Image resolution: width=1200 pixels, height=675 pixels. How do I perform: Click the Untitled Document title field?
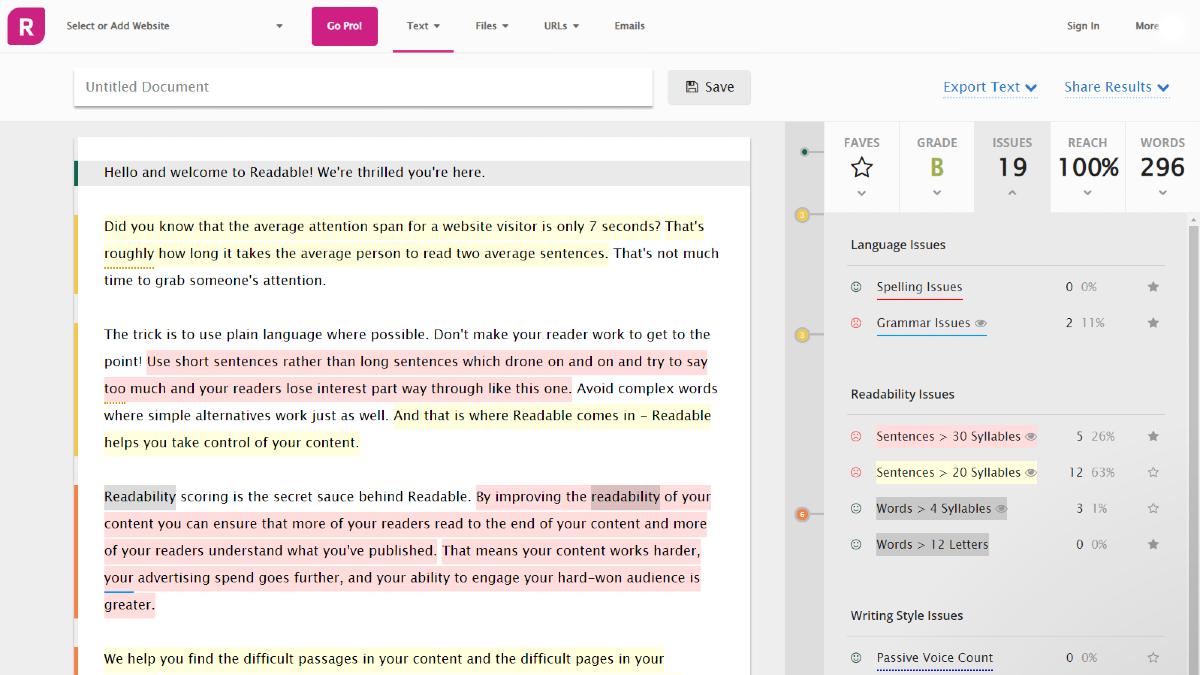pyautogui.click(x=363, y=87)
